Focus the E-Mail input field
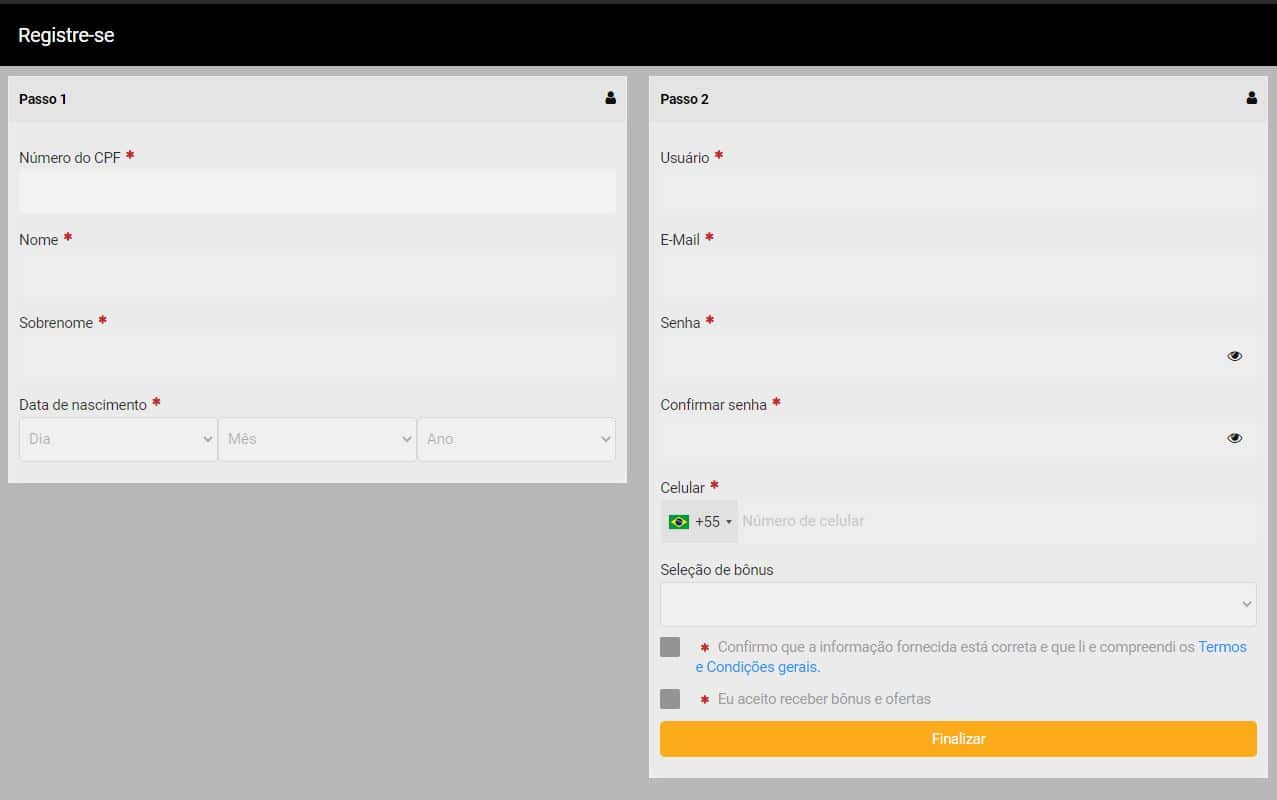1277x800 pixels. (x=958, y=273)
